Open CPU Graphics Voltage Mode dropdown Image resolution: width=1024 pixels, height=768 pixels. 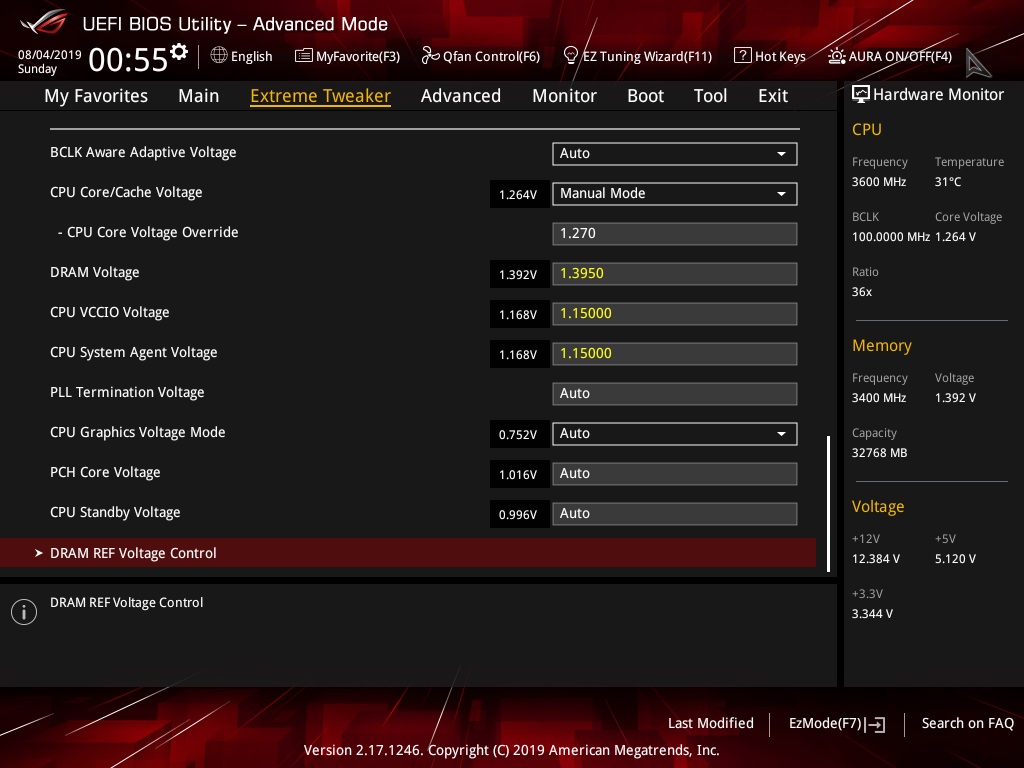[675, 434]
